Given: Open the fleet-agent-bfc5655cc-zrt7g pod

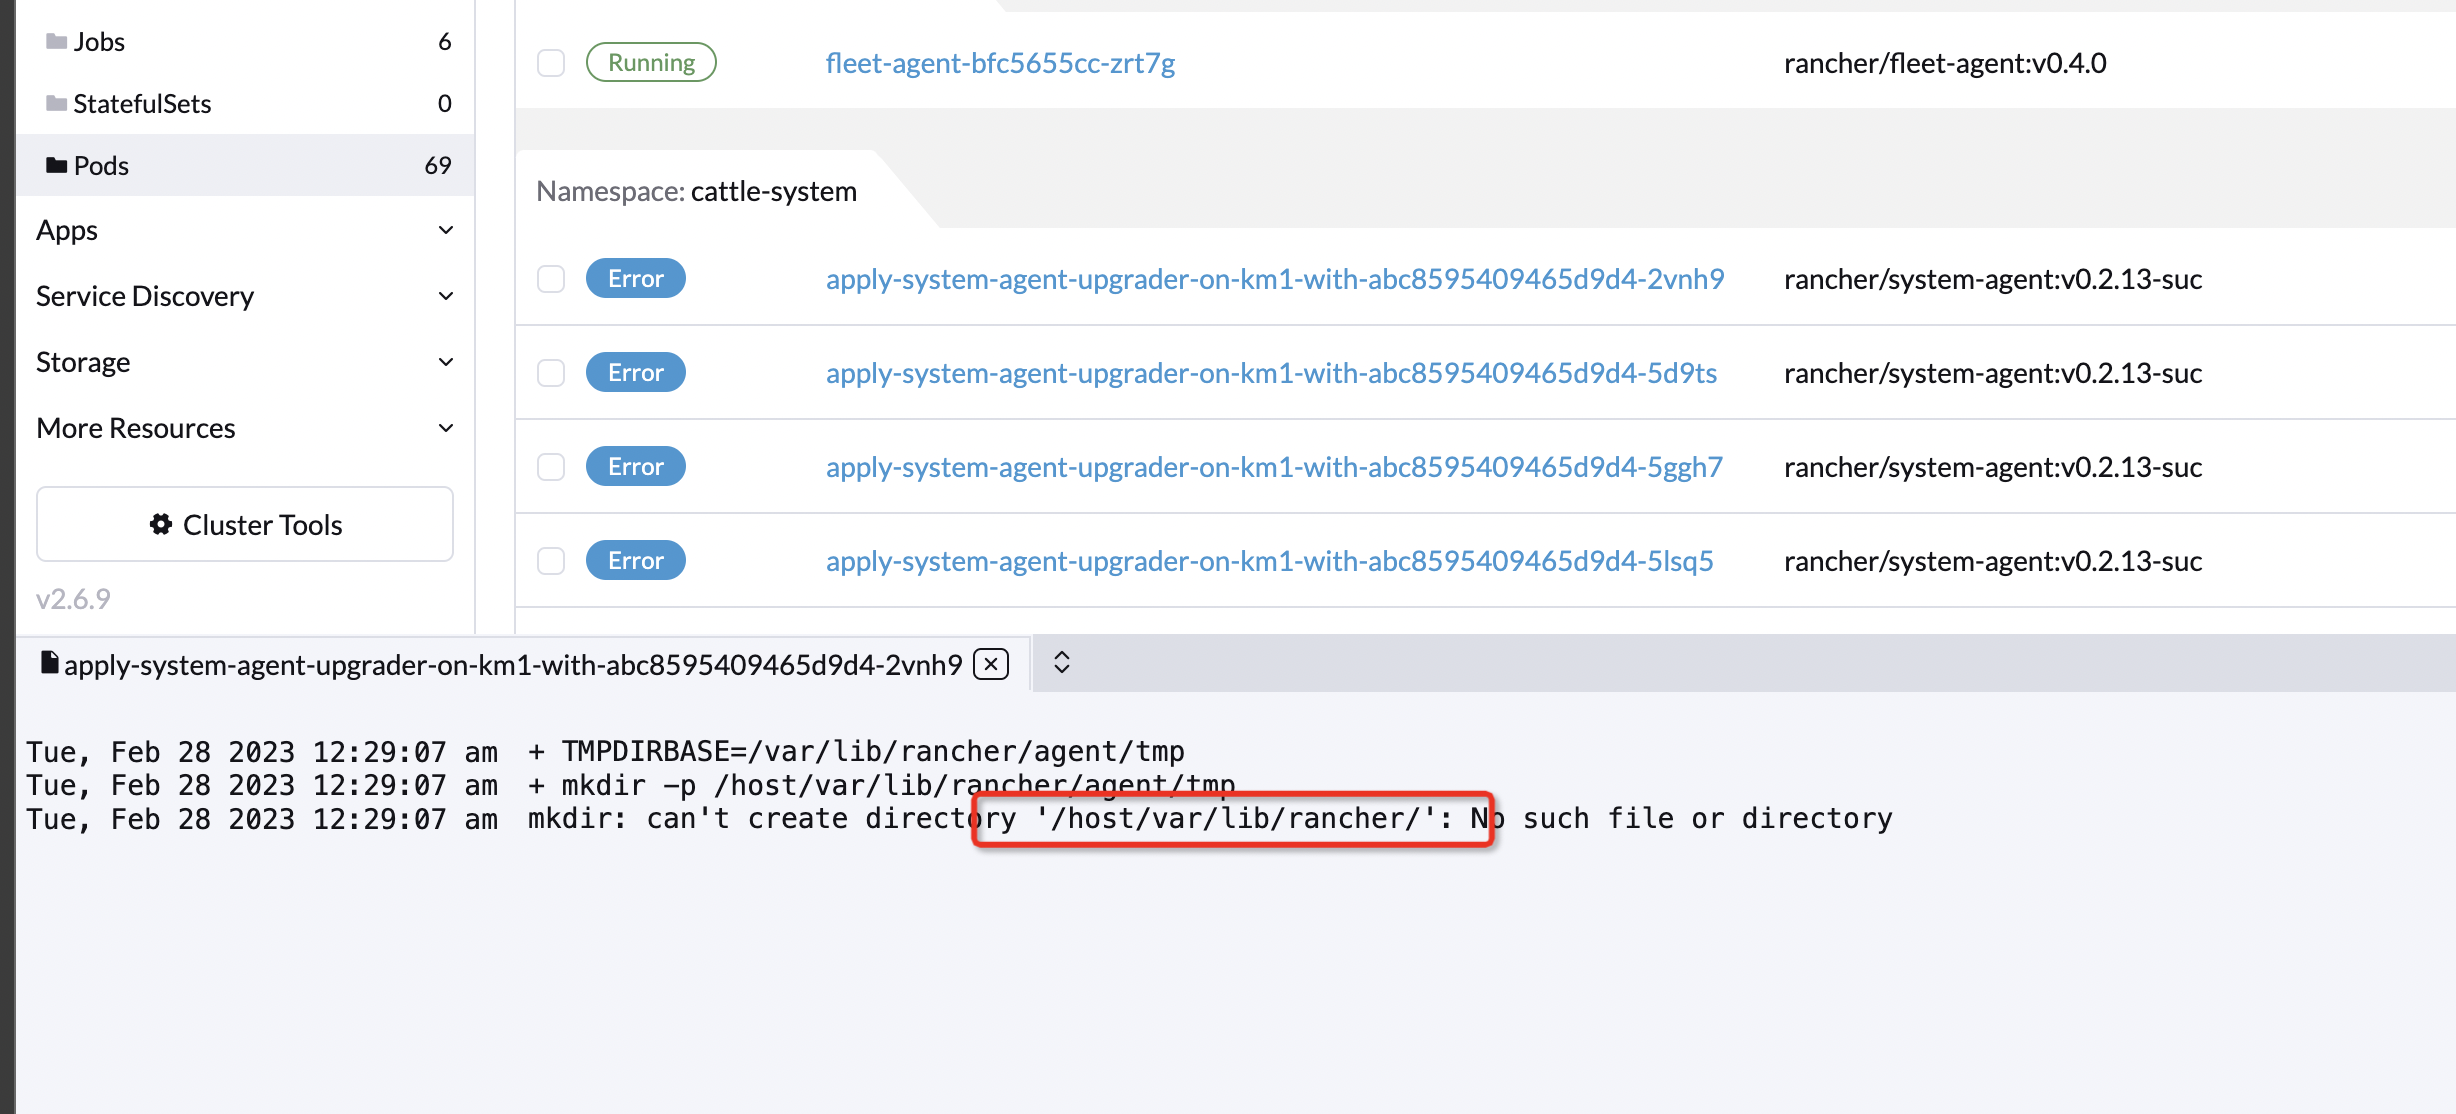Looking at the screenshot, I should coord(1001,62).
